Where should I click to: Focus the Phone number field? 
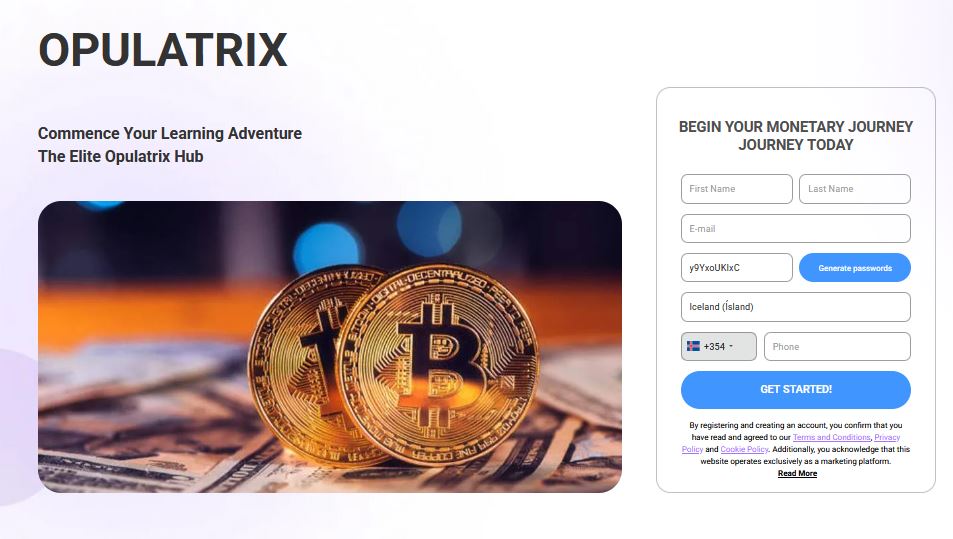tap(837, 346)
